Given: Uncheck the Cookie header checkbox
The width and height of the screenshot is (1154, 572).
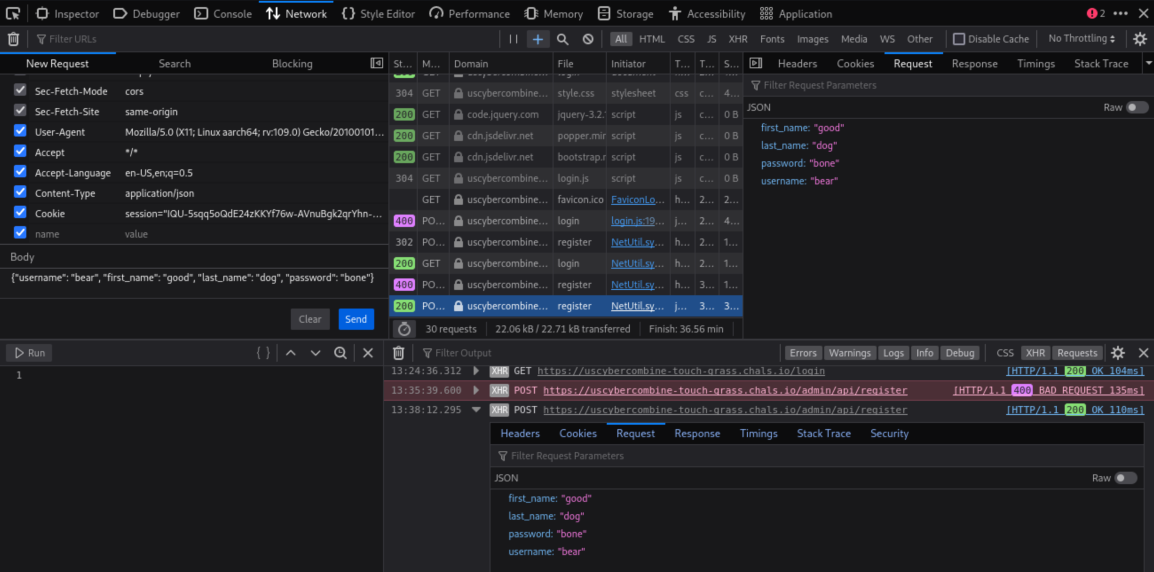Looking at the screenshot, I should tap(20, 213).
